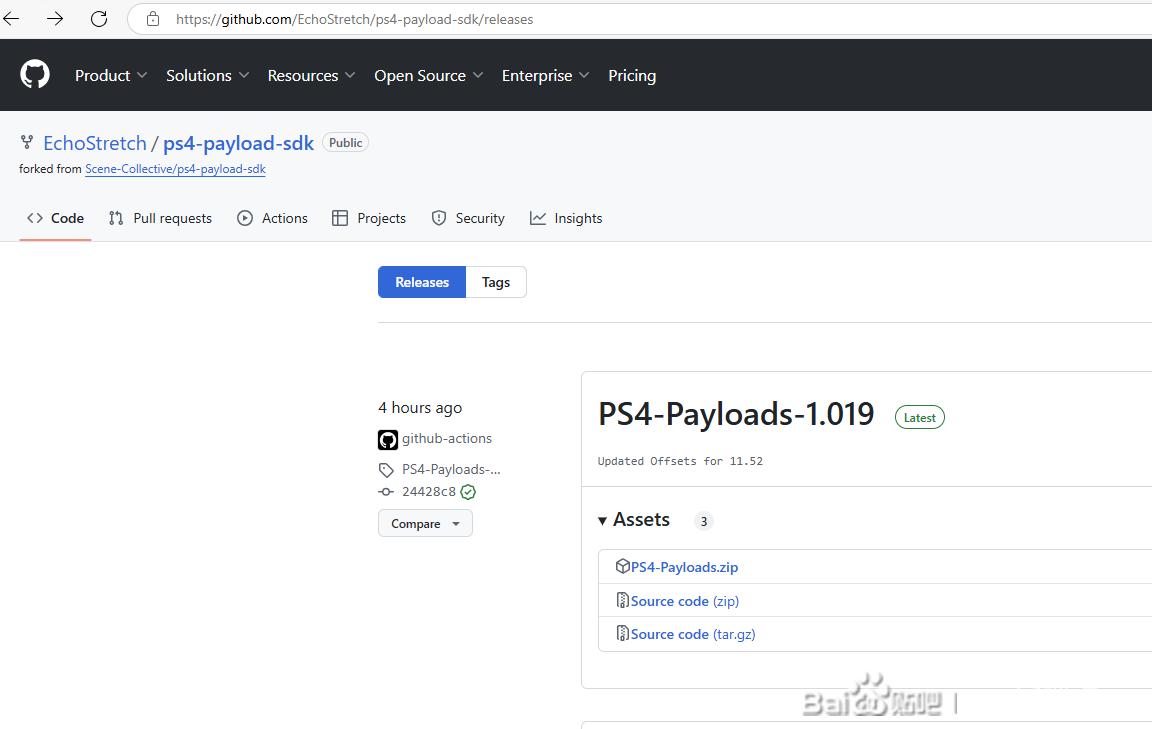The image size is (1152, 729).
Task: Download Source code (tar.gz)
Action: coord(693,634)
